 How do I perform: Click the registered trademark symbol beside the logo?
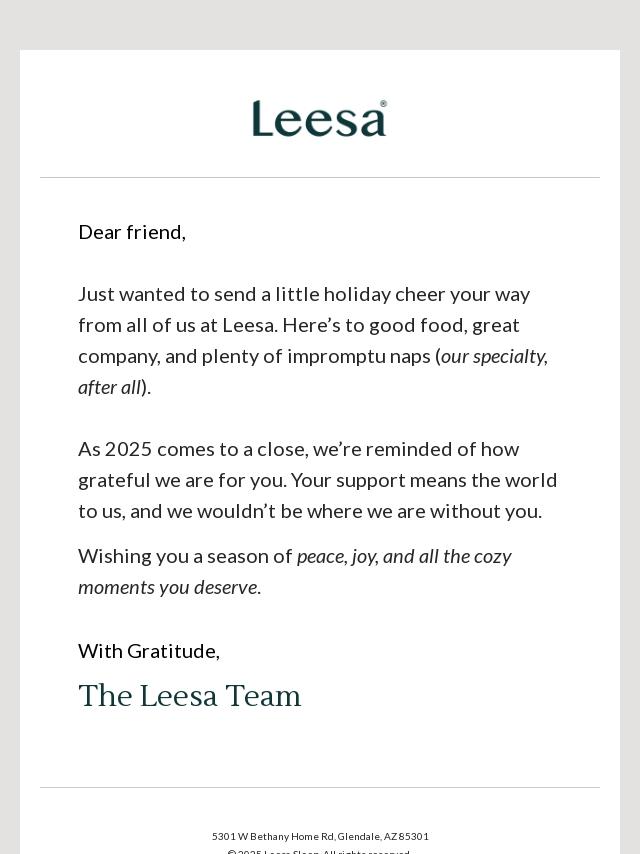[383, 103]
